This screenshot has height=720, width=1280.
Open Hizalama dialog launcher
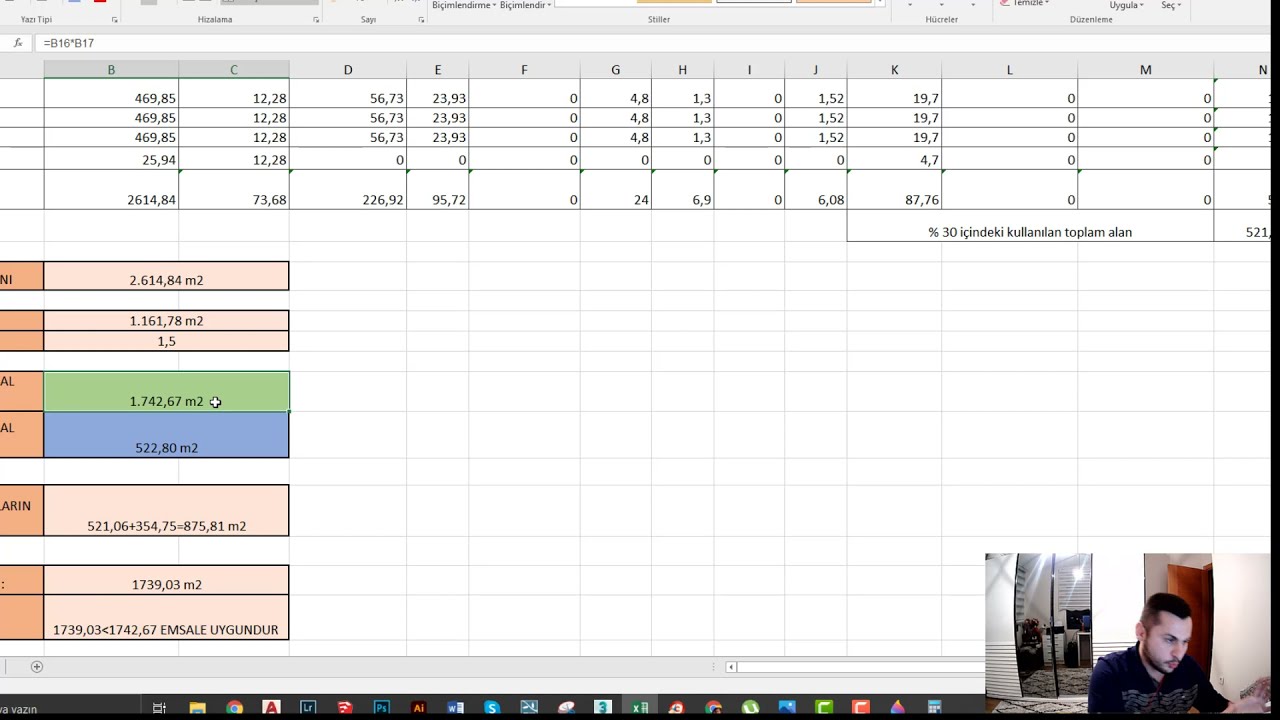[316, 20]
